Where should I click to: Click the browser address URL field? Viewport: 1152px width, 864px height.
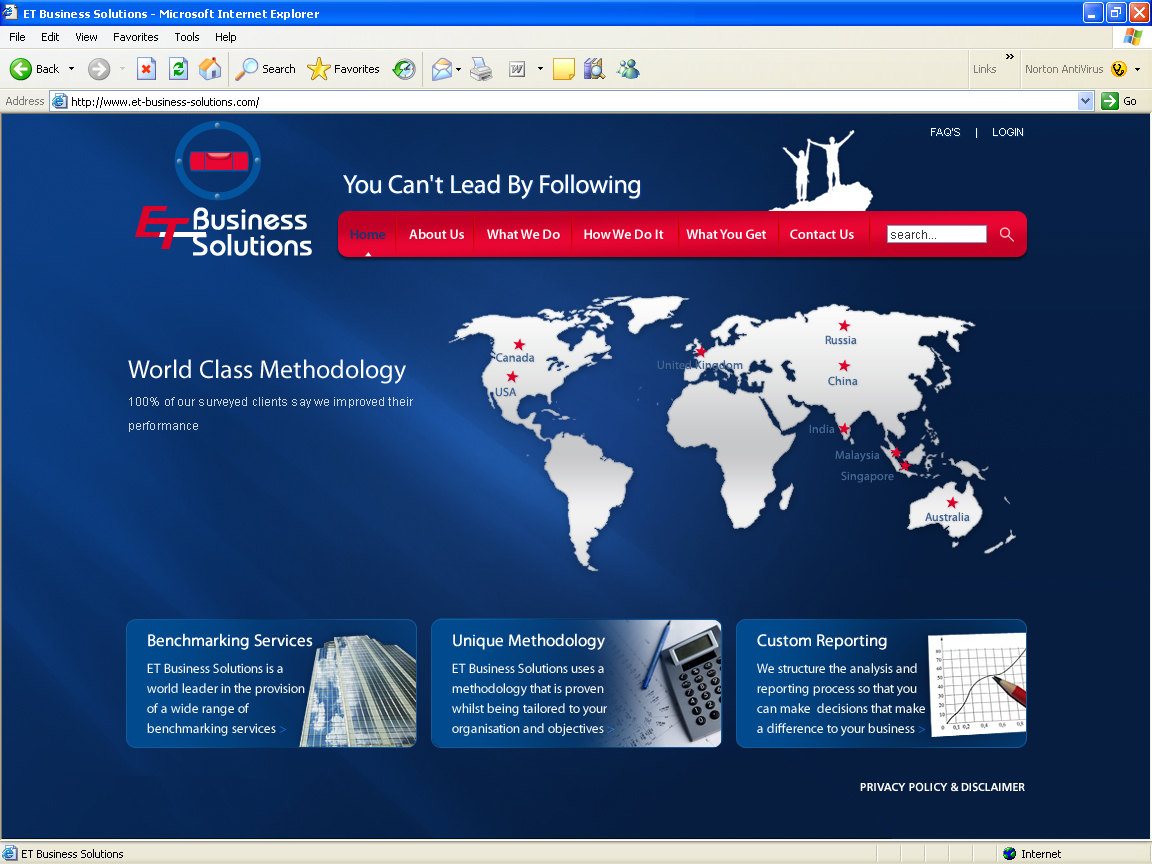click(566, 101)
